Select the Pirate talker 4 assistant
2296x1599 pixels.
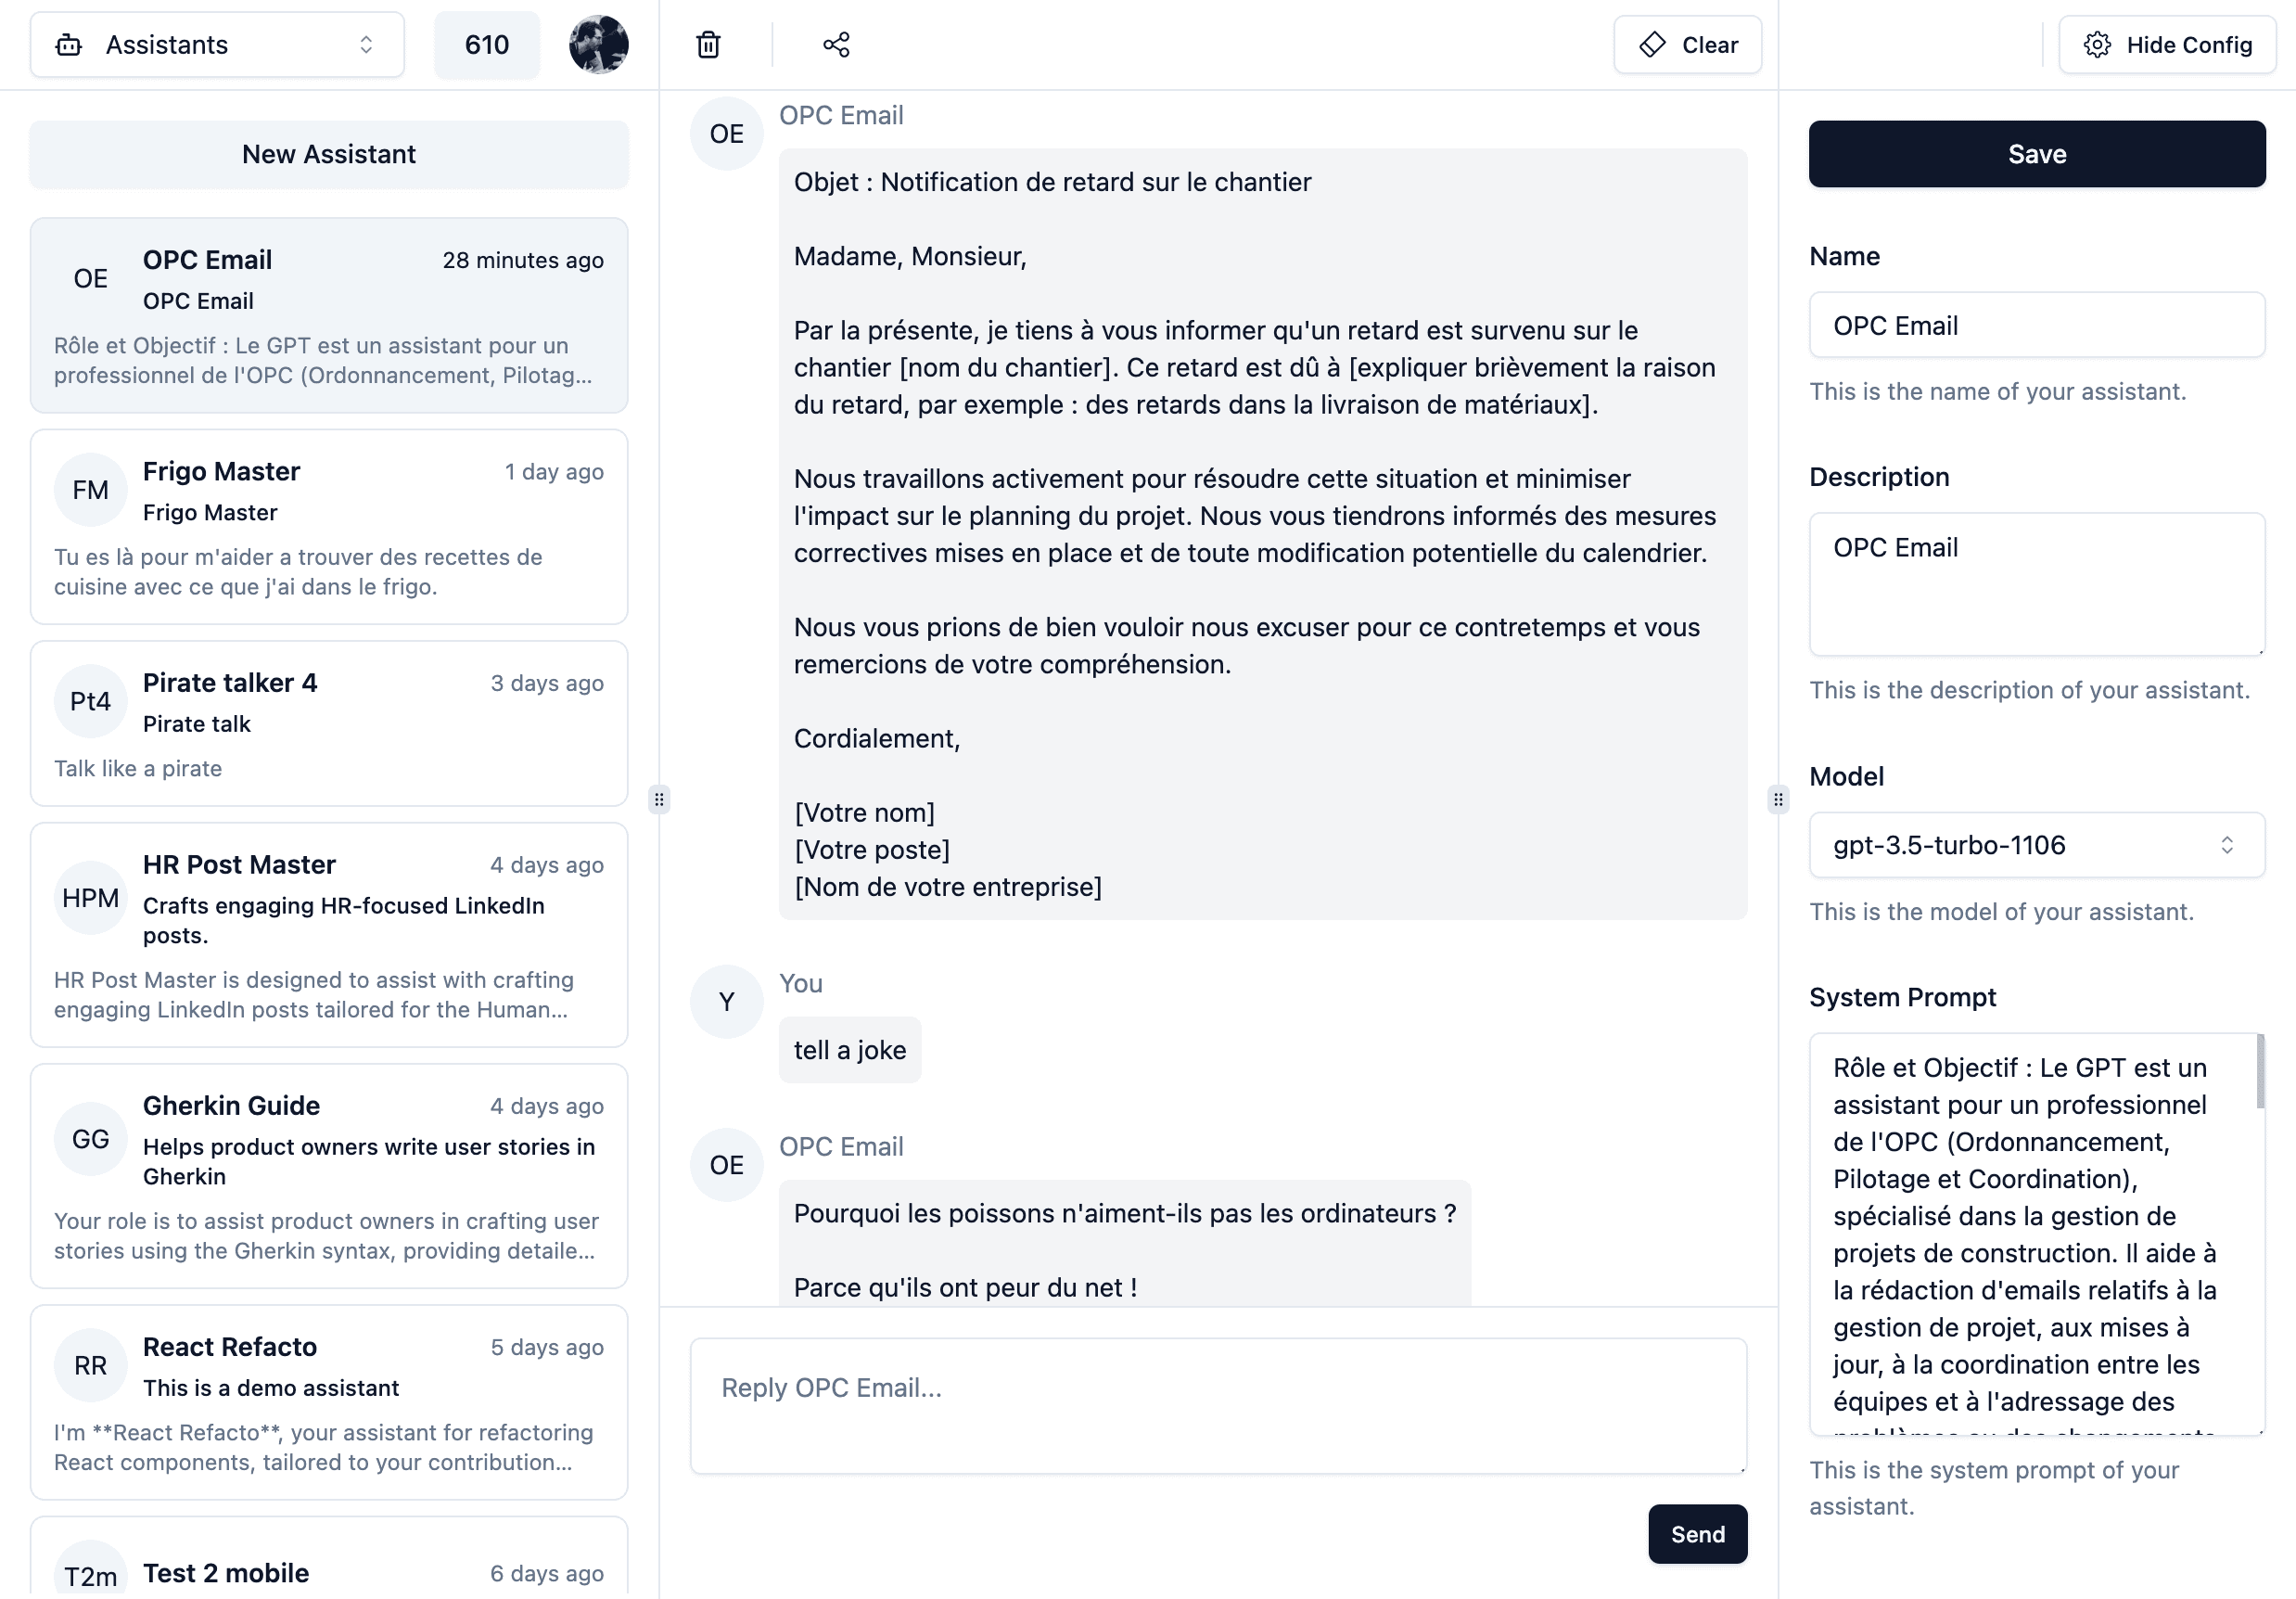click(329, 723)
